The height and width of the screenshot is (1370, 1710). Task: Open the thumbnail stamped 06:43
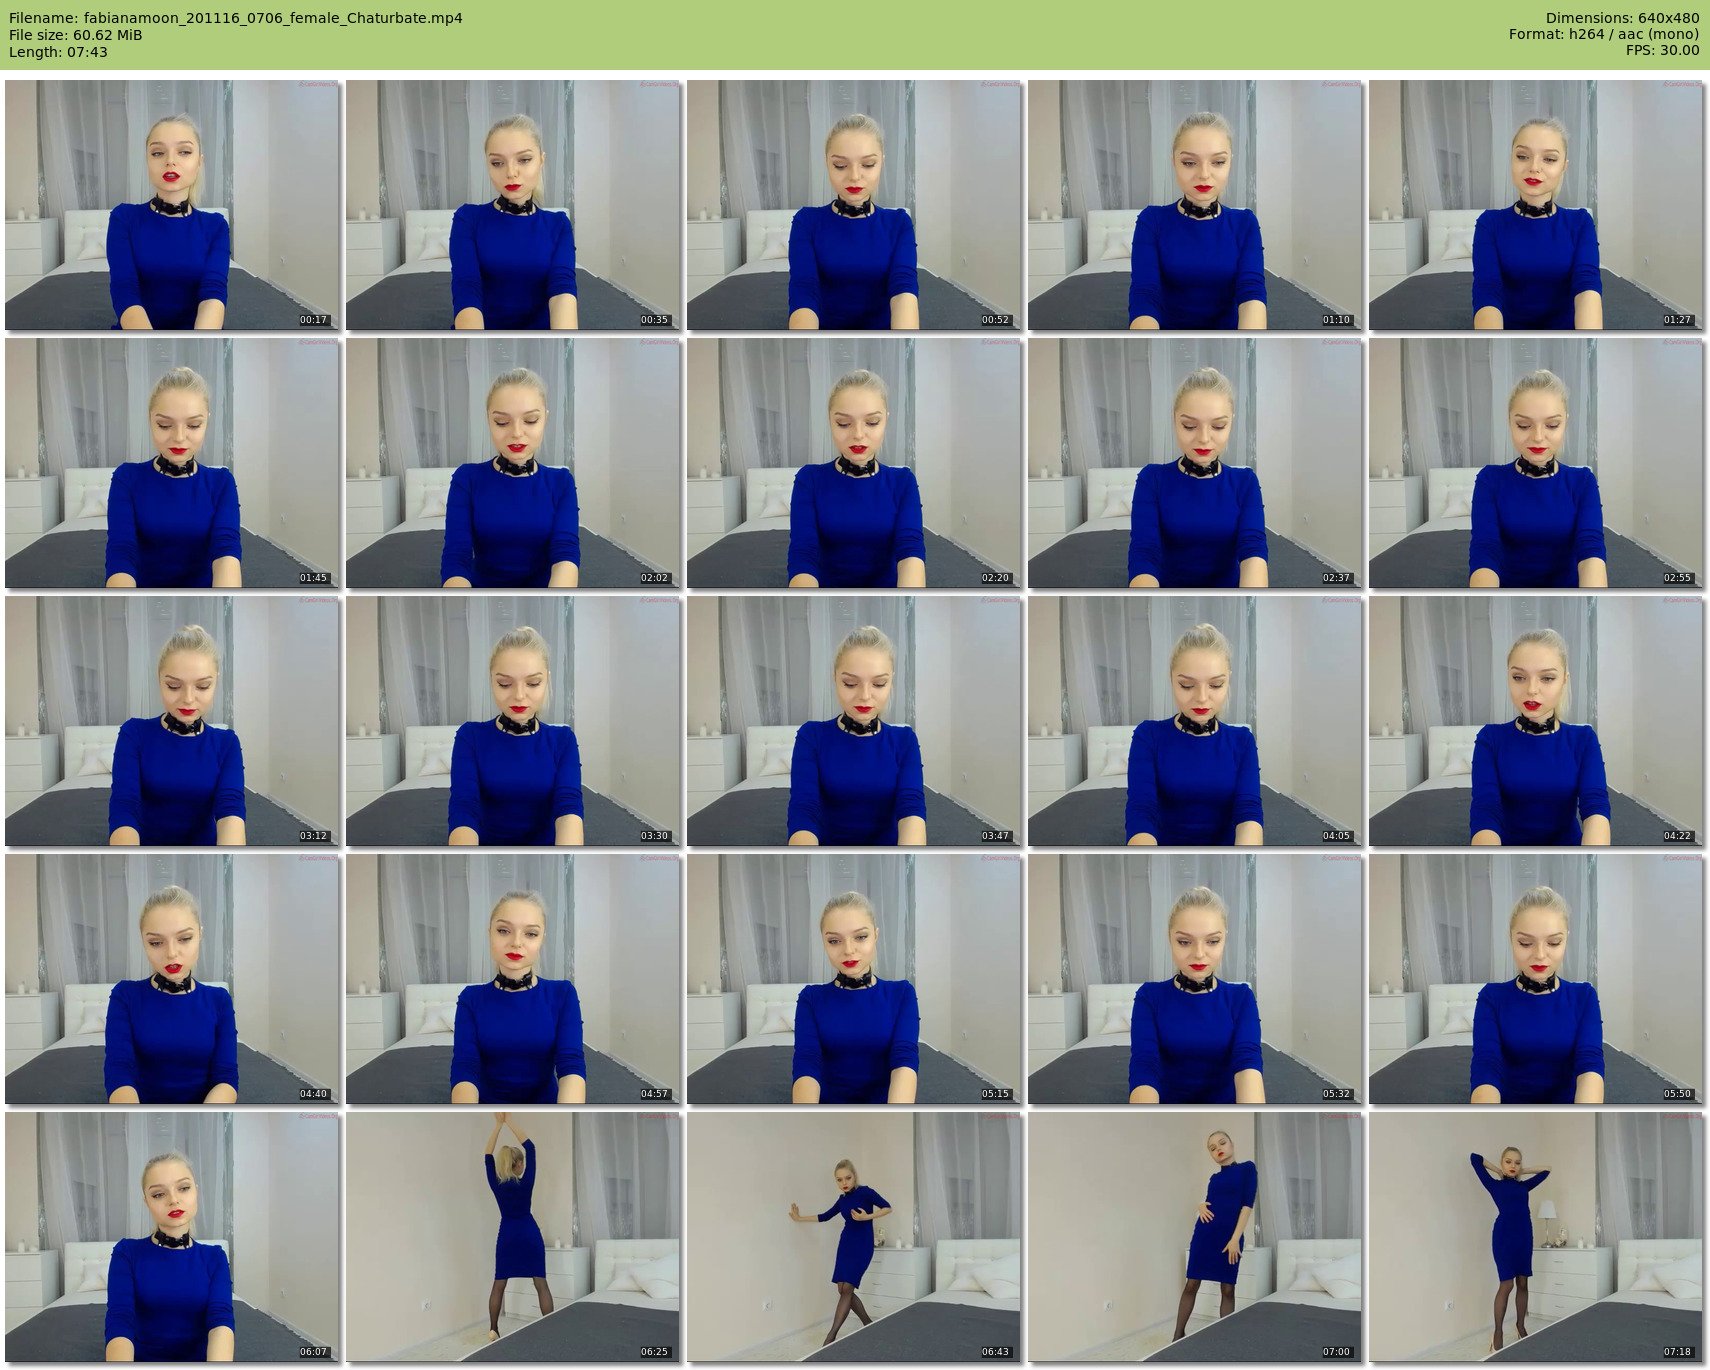pos(854,1237)
